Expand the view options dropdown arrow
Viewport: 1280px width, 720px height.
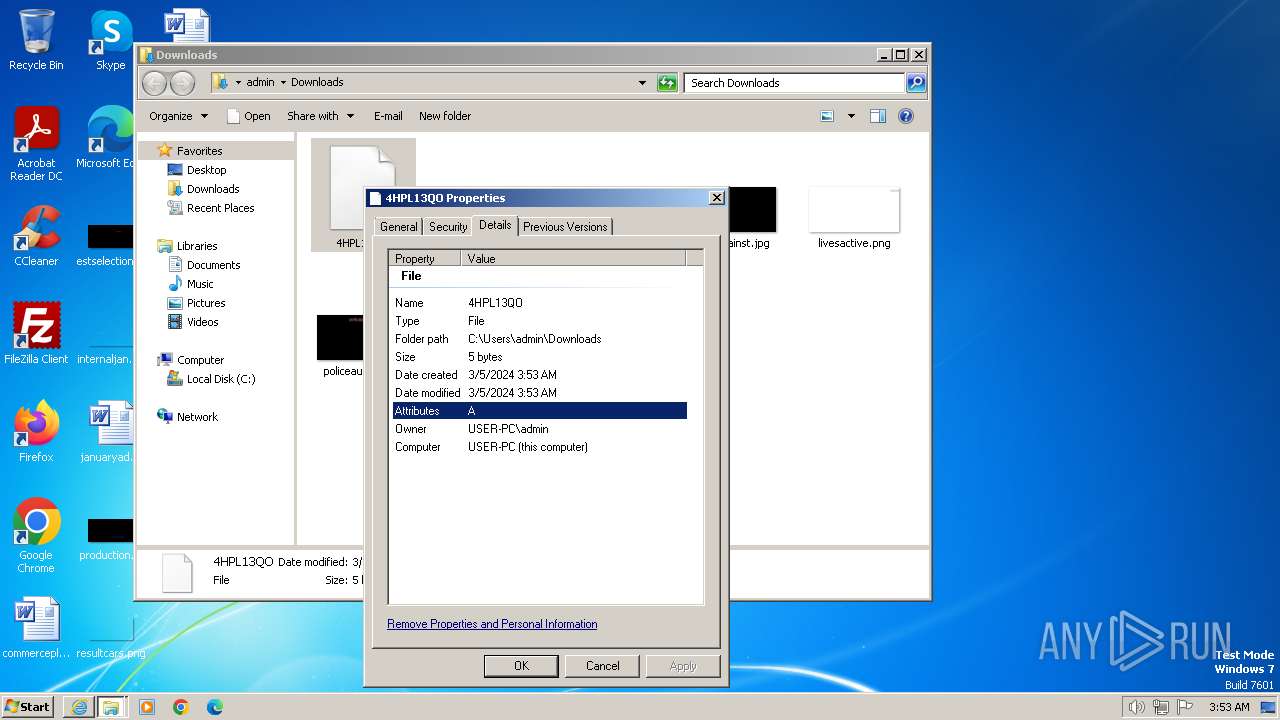[x=851, y=116]
